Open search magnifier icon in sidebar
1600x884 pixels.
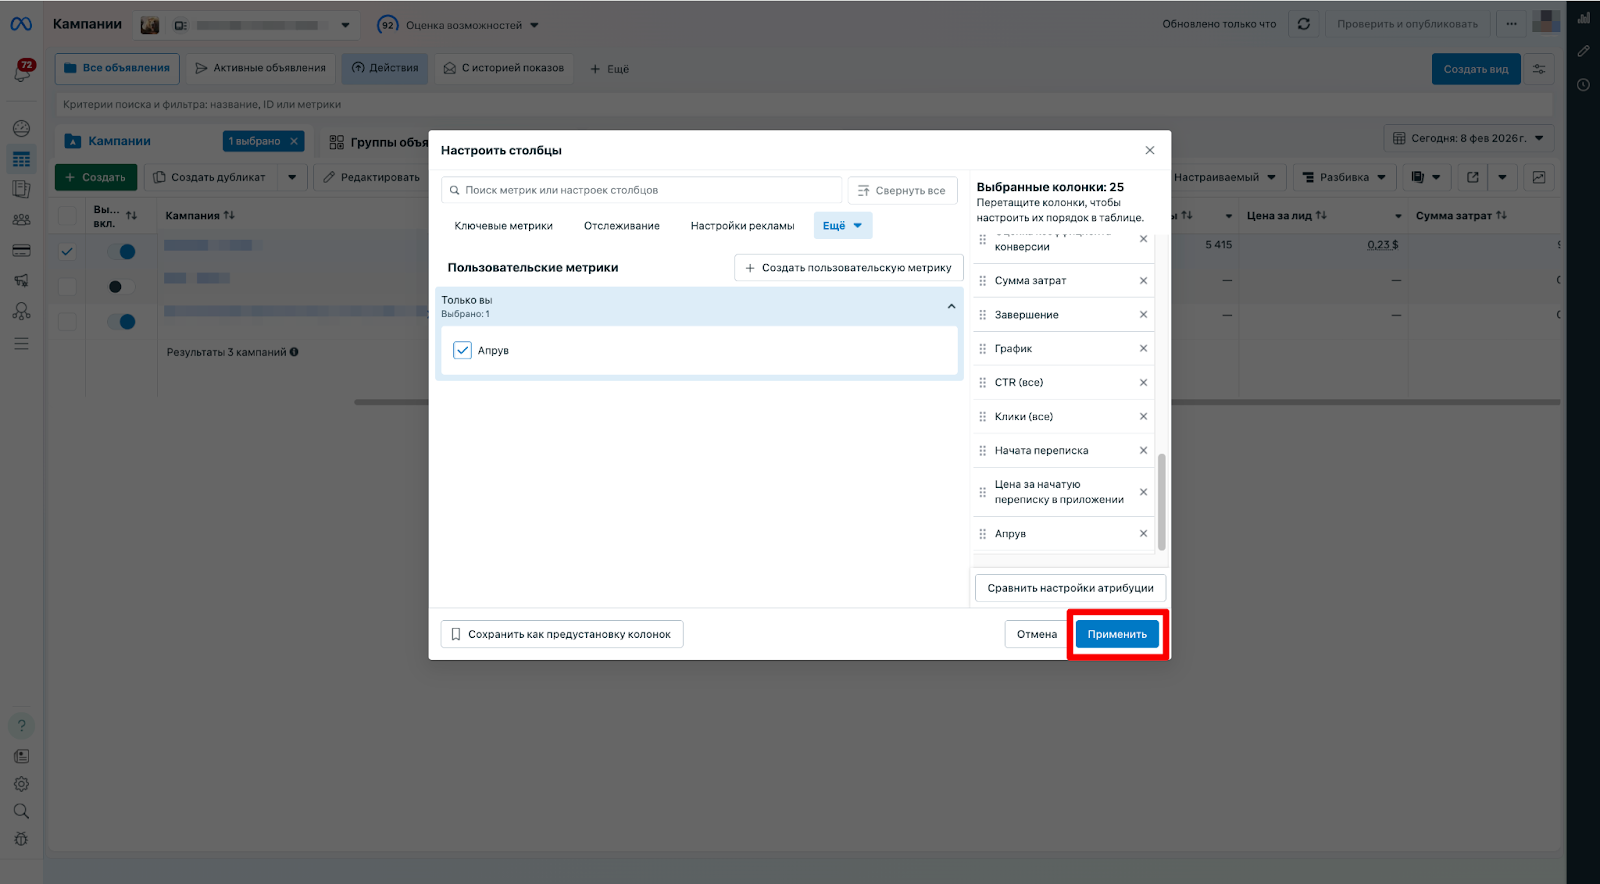[x=21, y=811]
